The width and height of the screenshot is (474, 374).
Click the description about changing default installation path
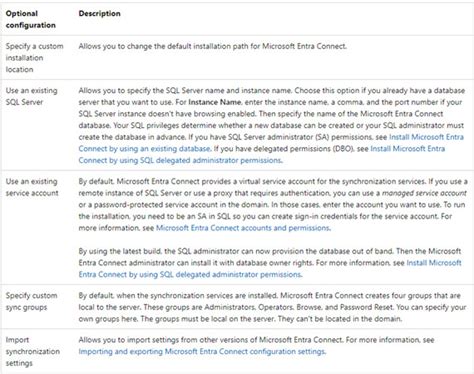(x=212, y=46)
